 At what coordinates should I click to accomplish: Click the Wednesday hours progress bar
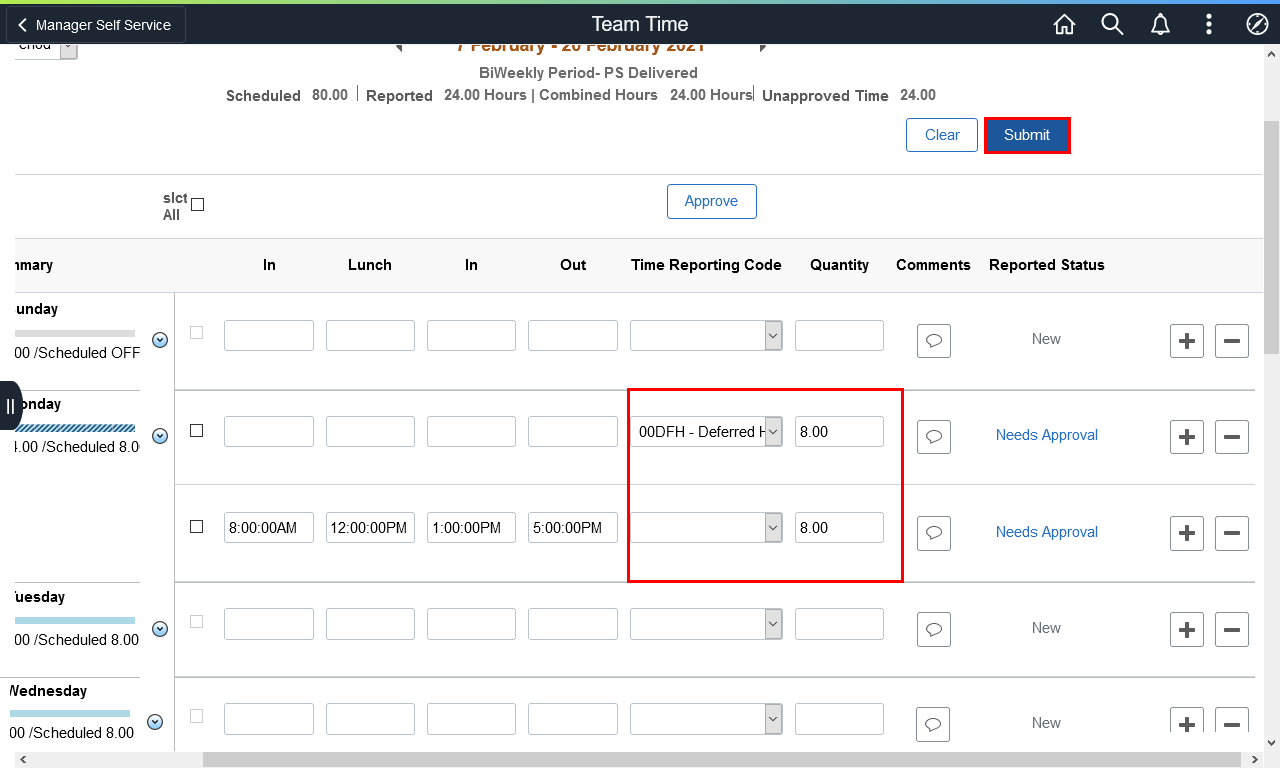coord(70,713)
